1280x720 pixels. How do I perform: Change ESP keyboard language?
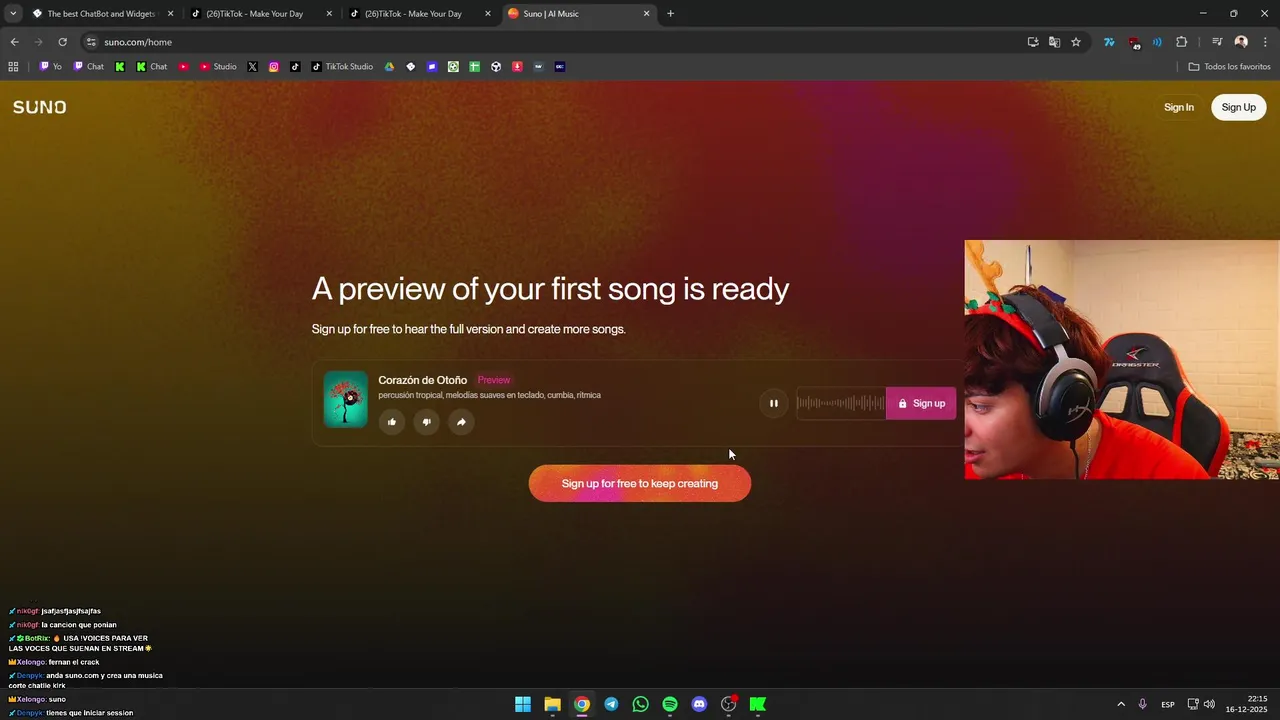[x=1168, y=704]
